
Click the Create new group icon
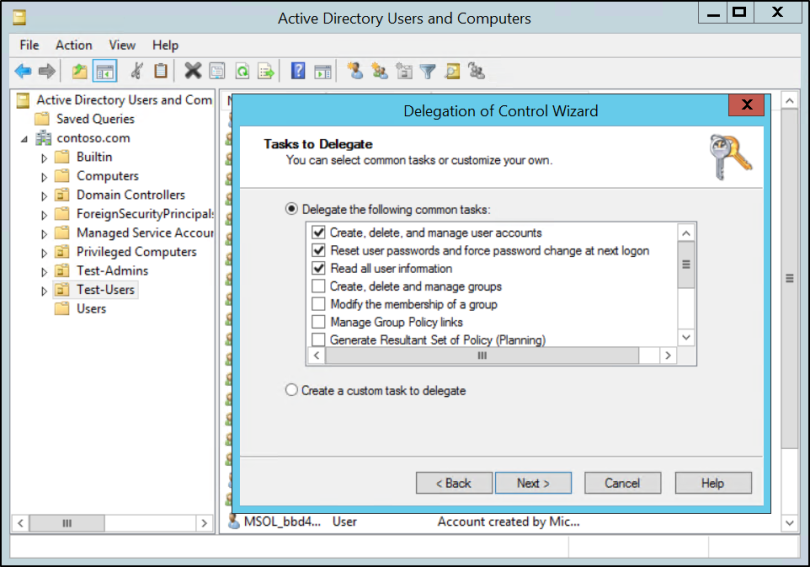coord(380,71)
